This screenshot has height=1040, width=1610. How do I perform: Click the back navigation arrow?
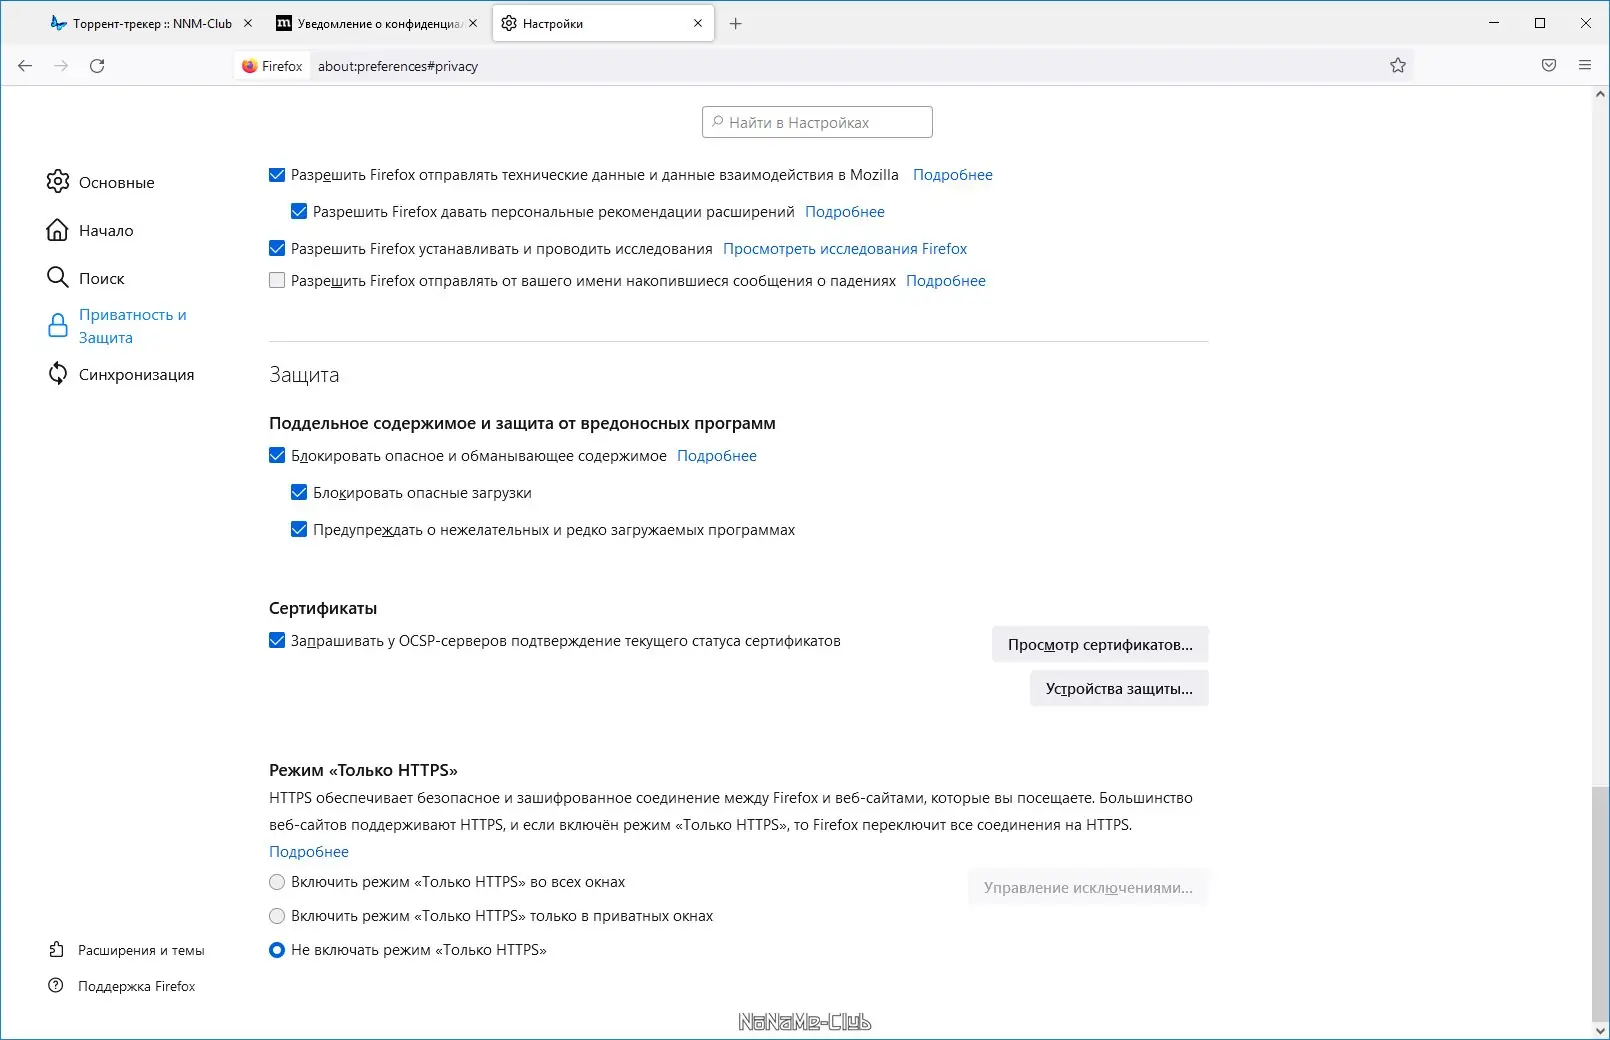[x=25, y=66]
